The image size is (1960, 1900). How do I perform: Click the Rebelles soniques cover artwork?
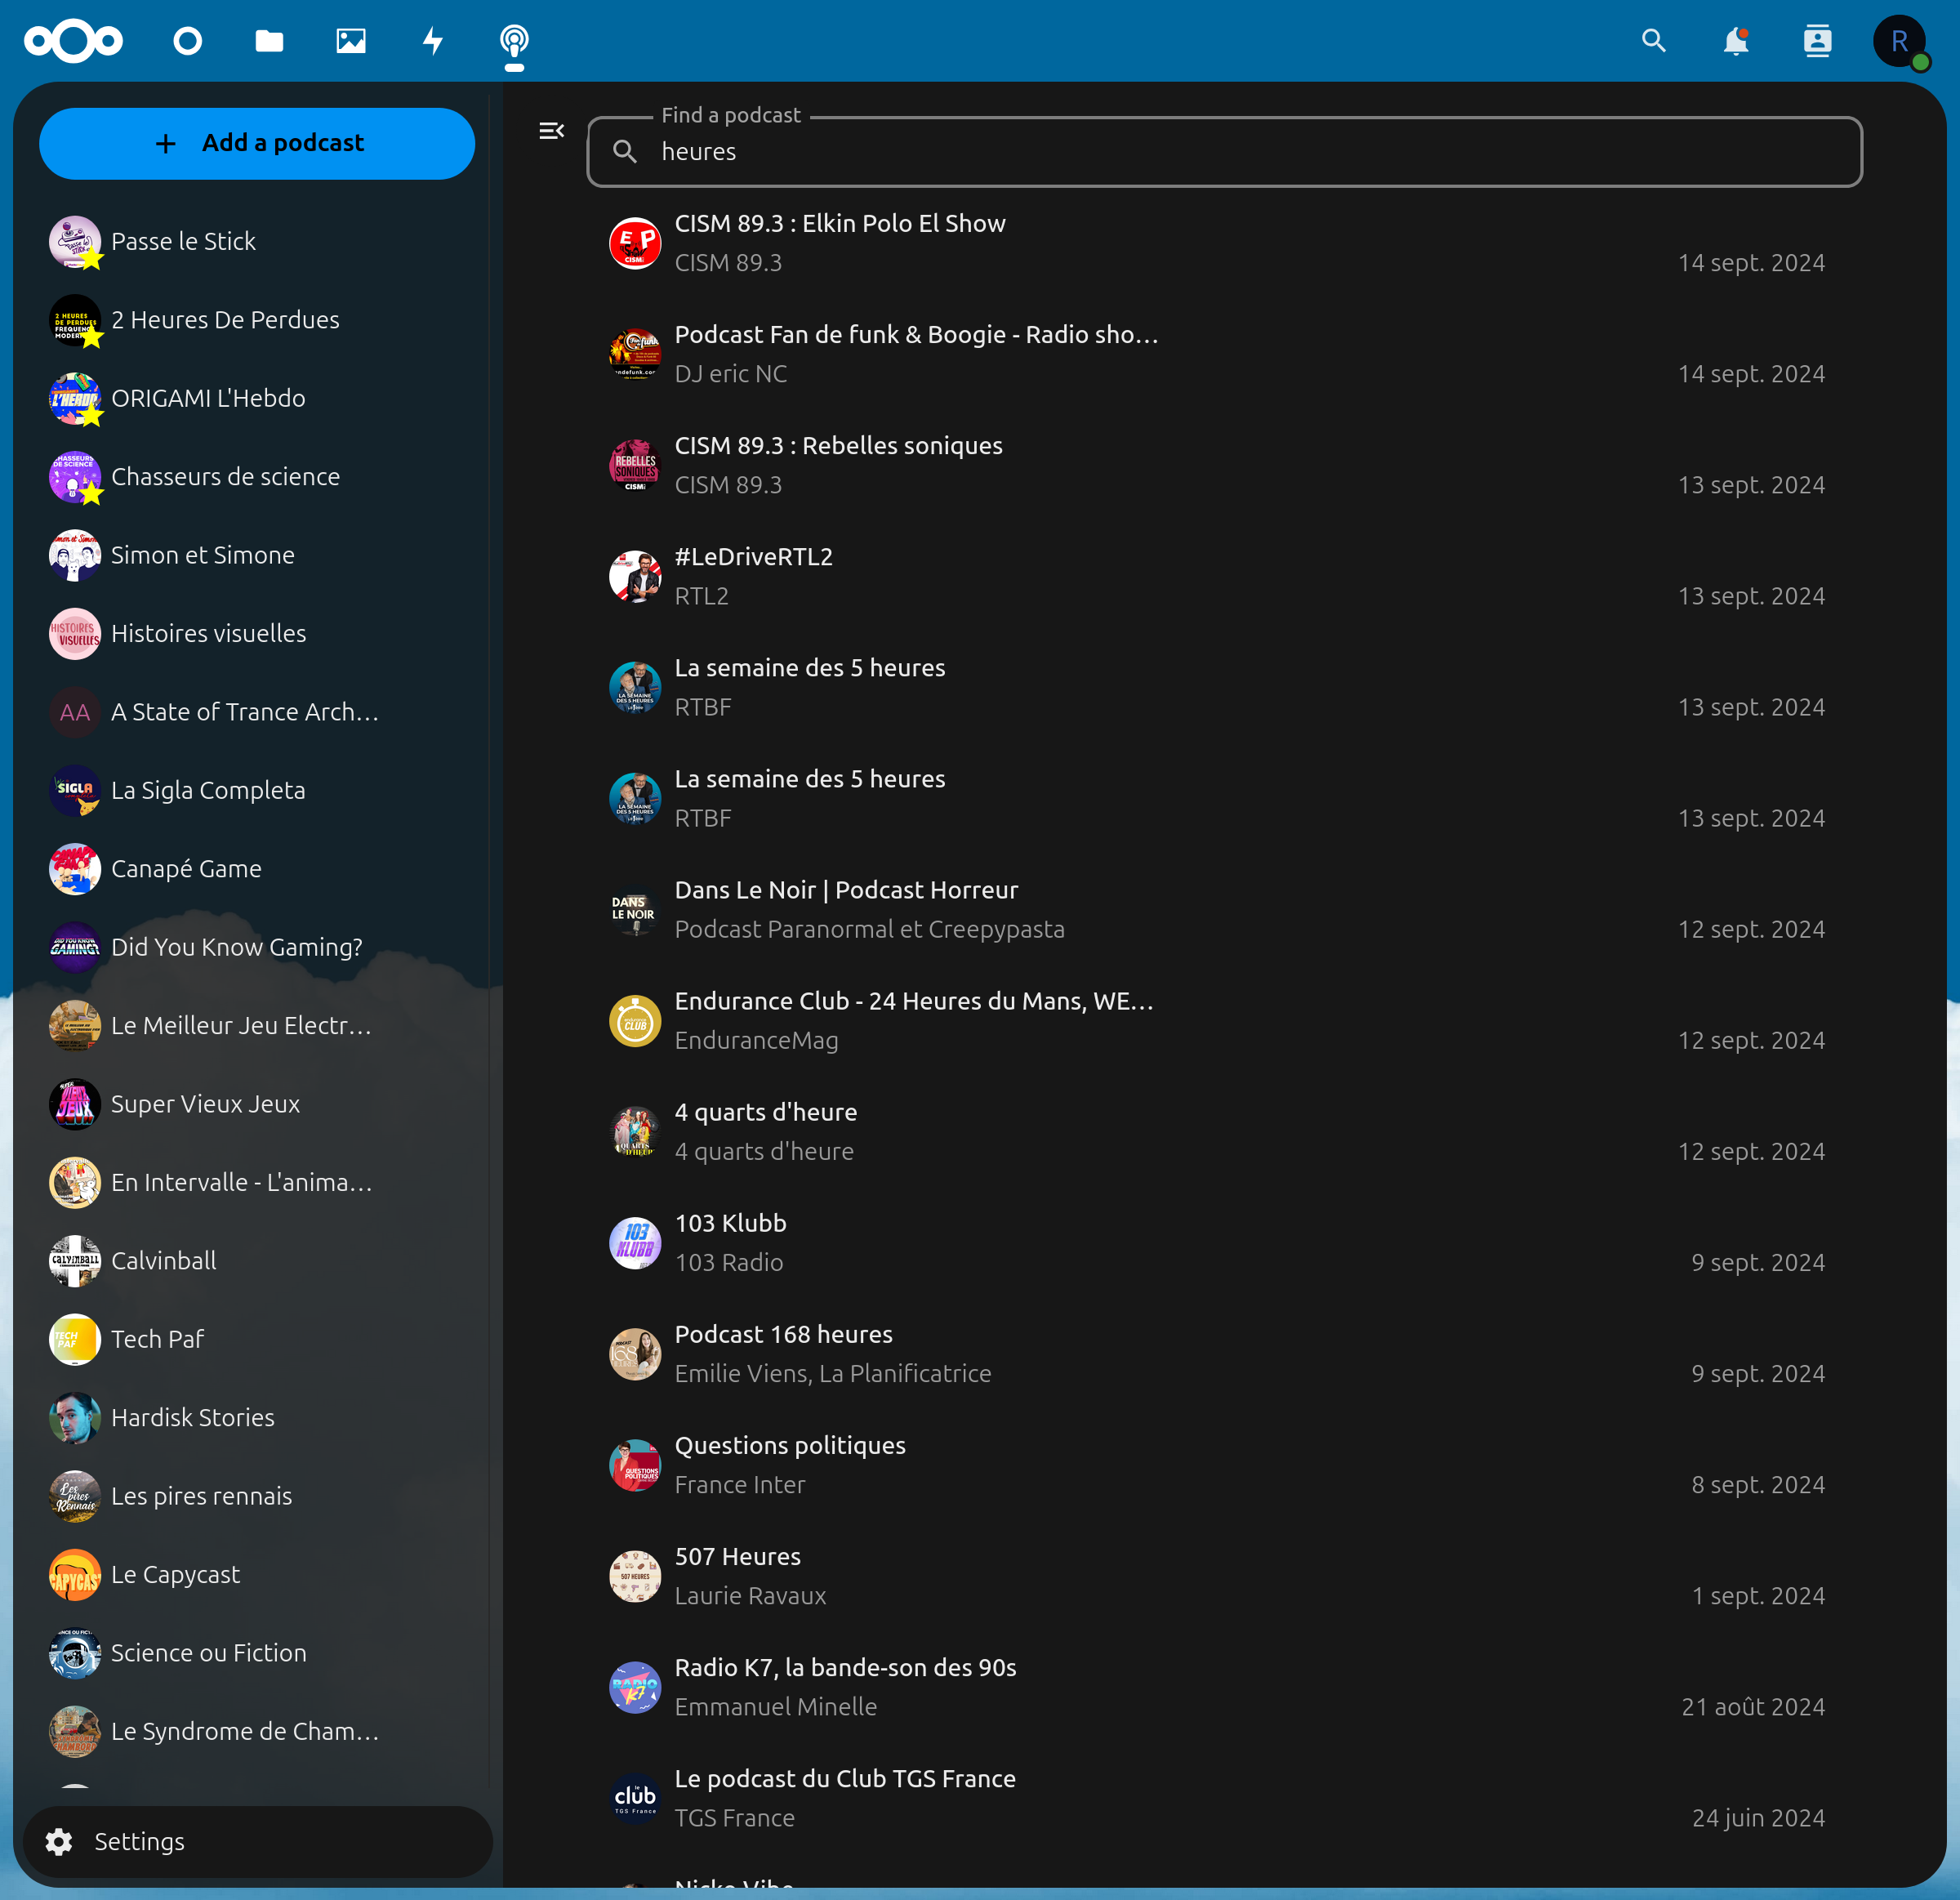(x=635, y=465)
